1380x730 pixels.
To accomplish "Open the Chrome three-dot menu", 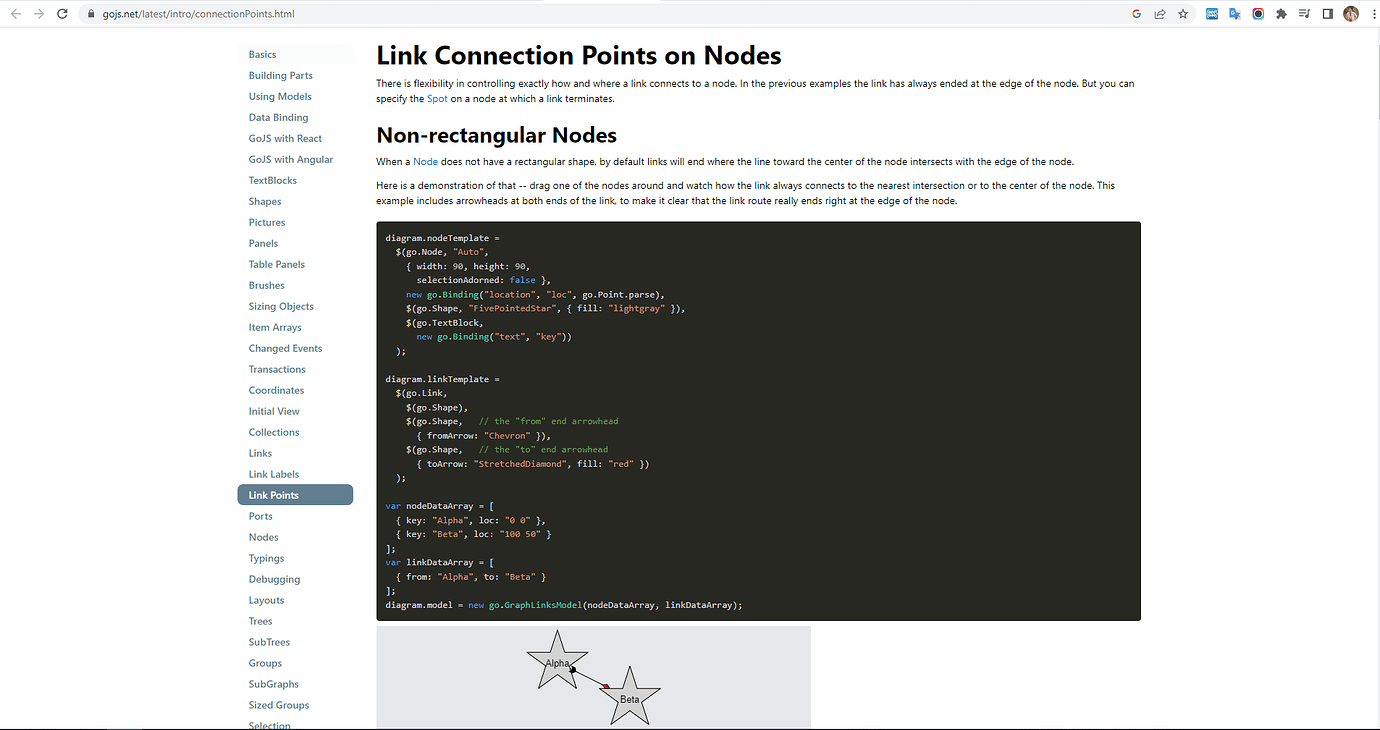I will point(1372,14).
